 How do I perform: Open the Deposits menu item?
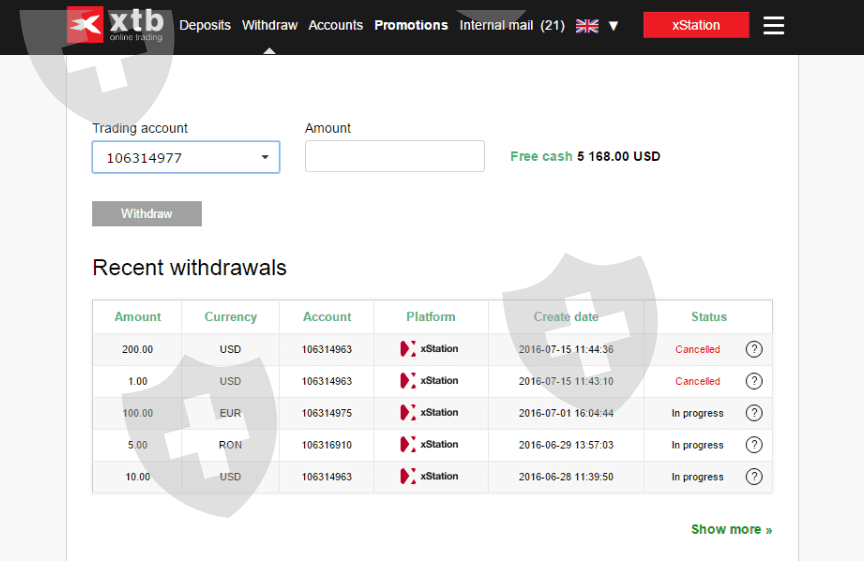tap(205, 25)
